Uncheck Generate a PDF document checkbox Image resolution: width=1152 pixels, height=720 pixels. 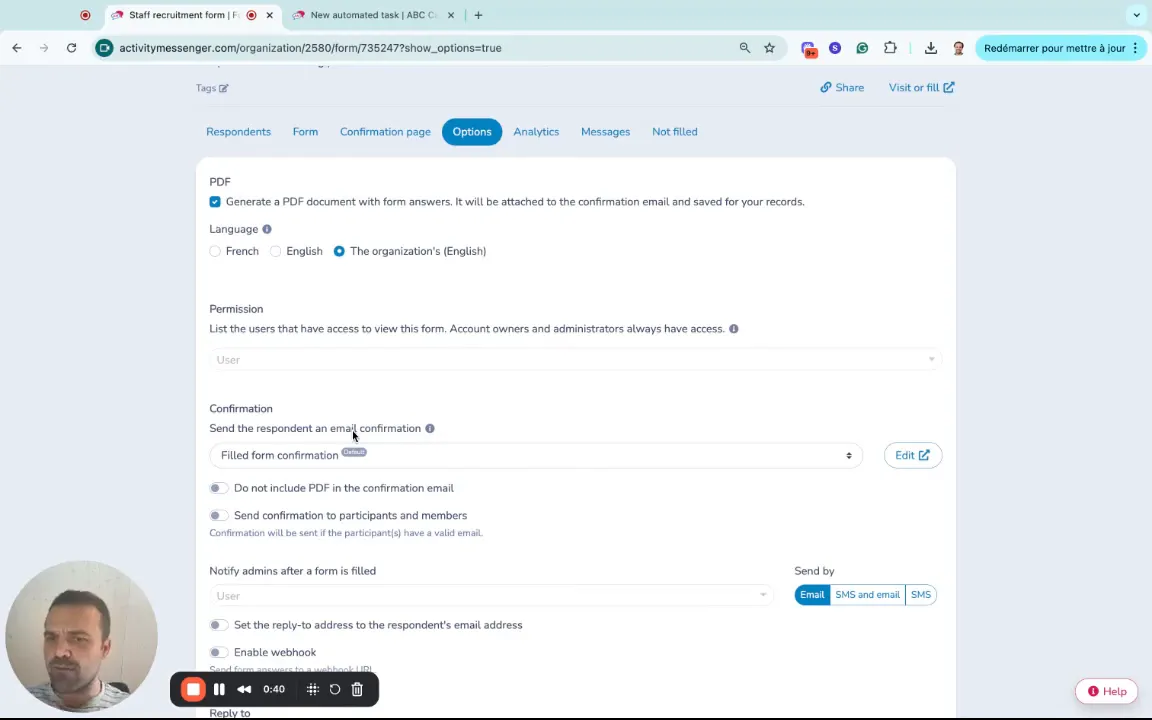[x=215, y=202]
